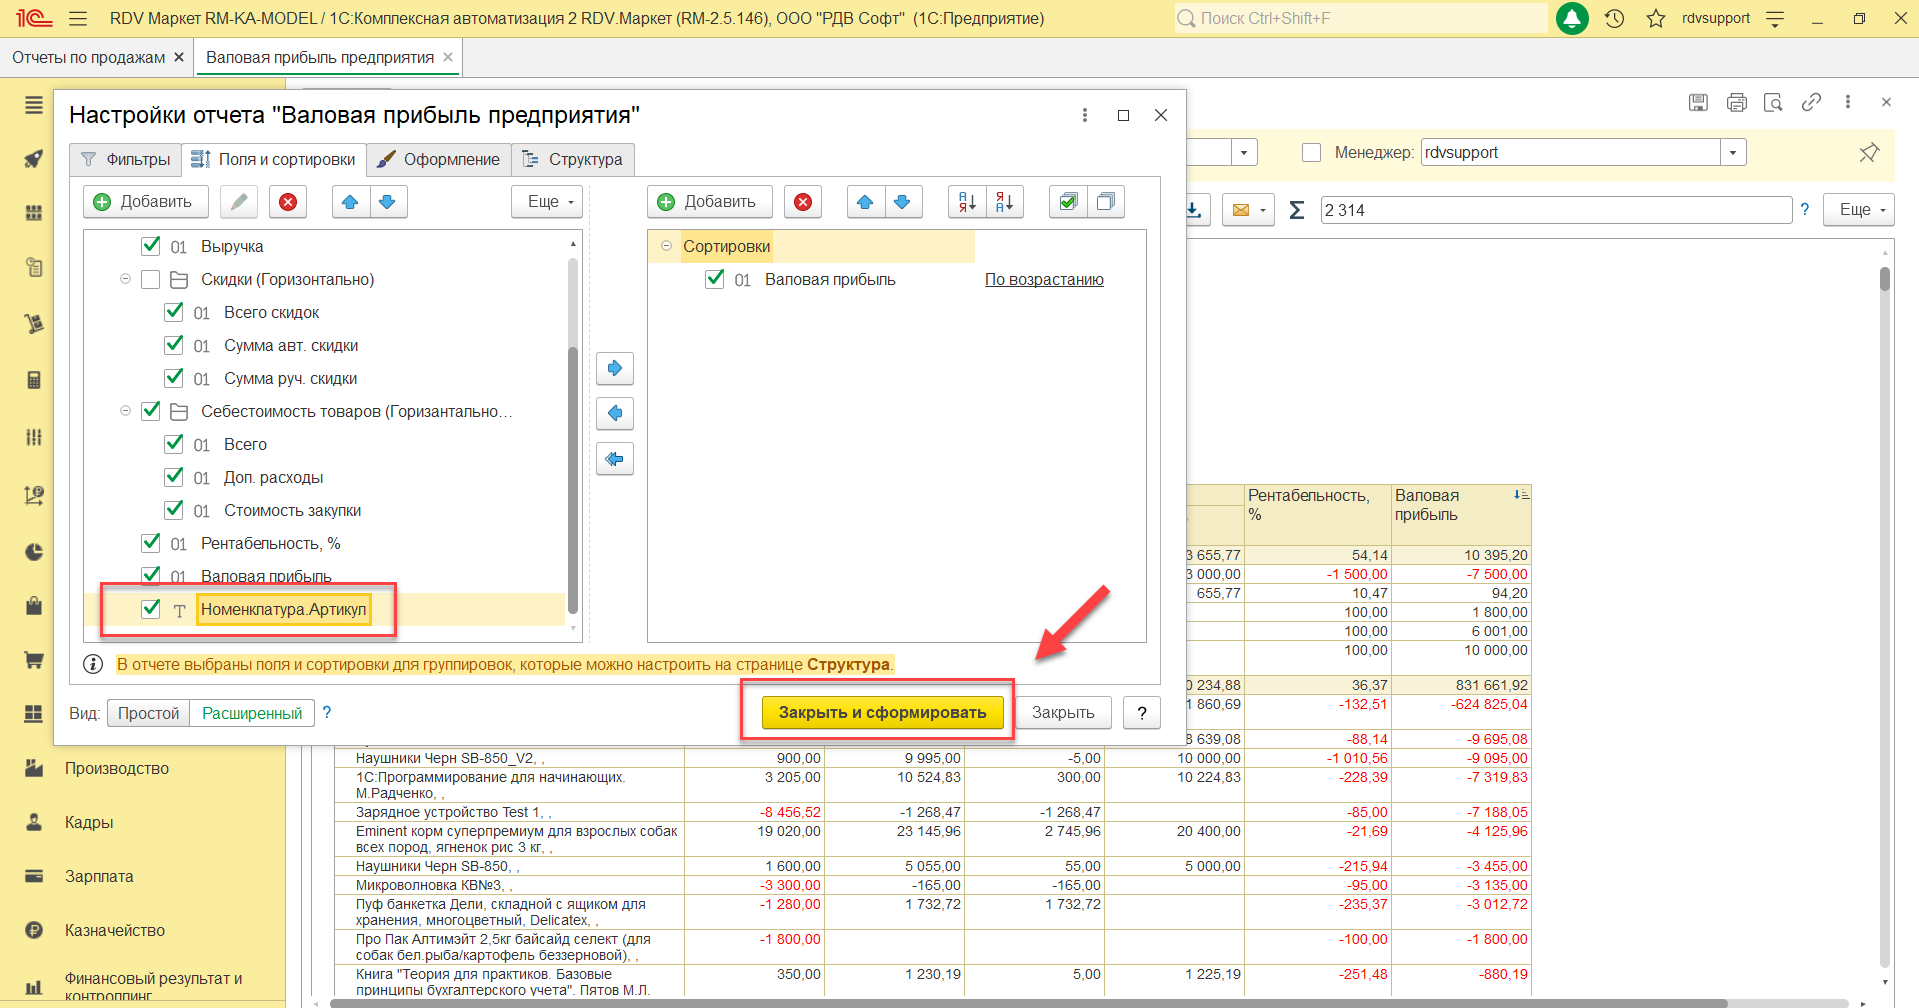Click Закрыть и сформировать button
1919x1008 pixels.
pyautogui.click(x=882, y=712)
